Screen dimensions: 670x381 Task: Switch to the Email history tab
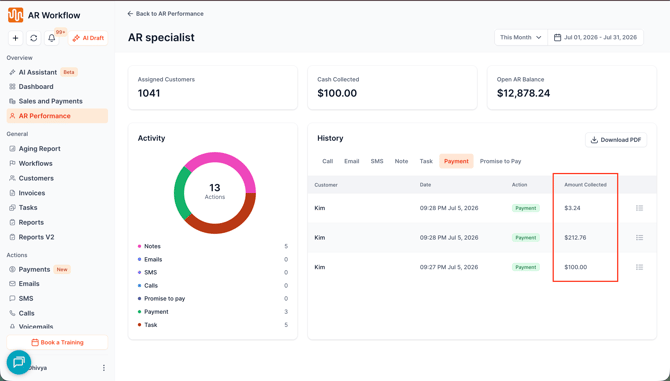pyautogui.click(x=352, y=161)
